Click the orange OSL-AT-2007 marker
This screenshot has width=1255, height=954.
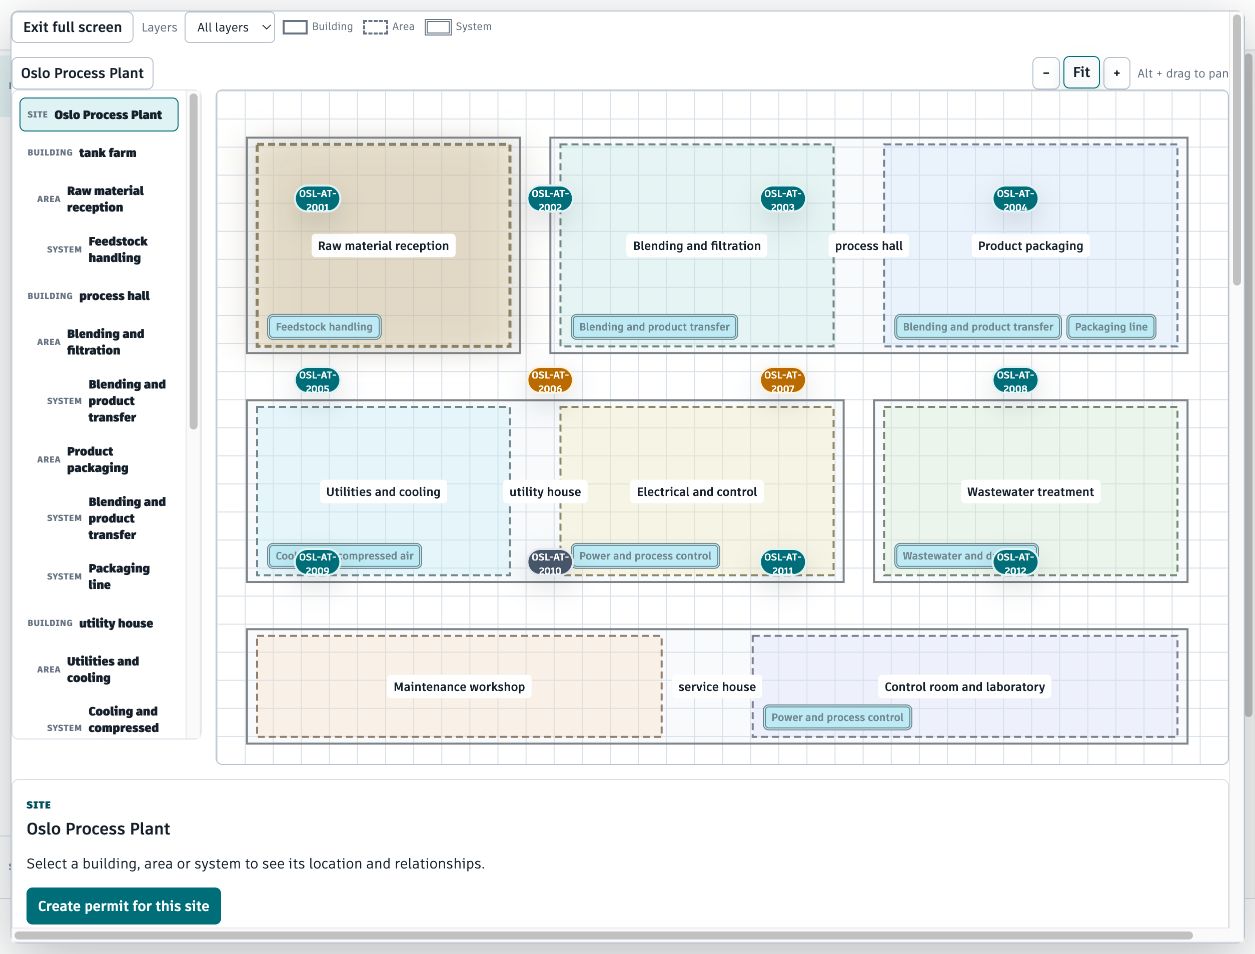click(783, 380)
